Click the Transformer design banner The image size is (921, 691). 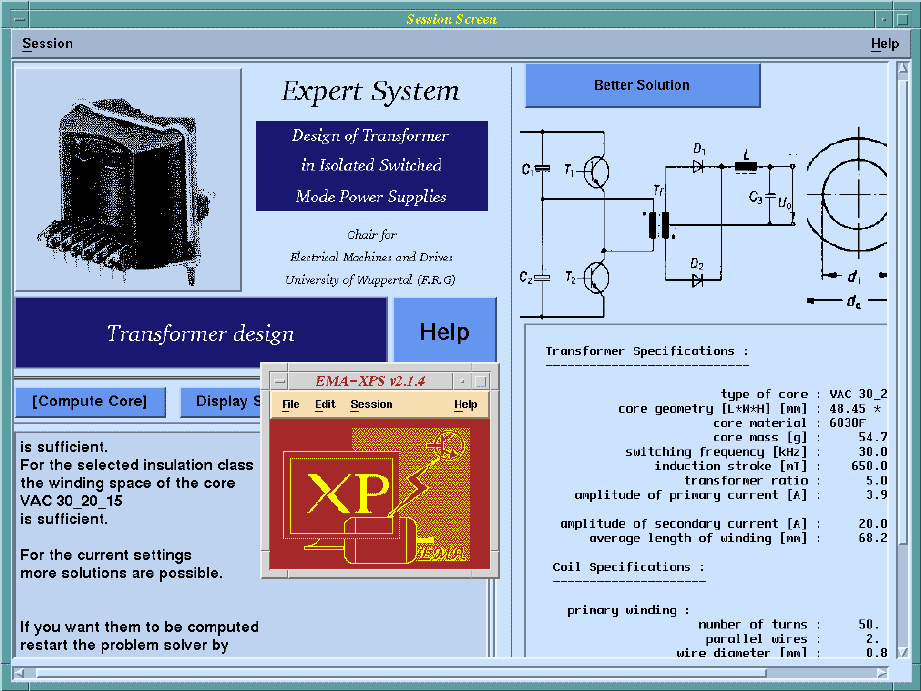click(200, 333)
